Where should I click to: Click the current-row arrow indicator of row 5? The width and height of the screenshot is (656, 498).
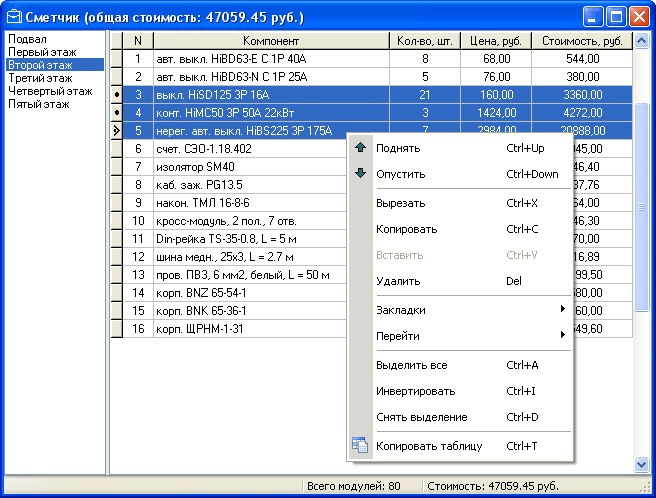pos(117,131)
